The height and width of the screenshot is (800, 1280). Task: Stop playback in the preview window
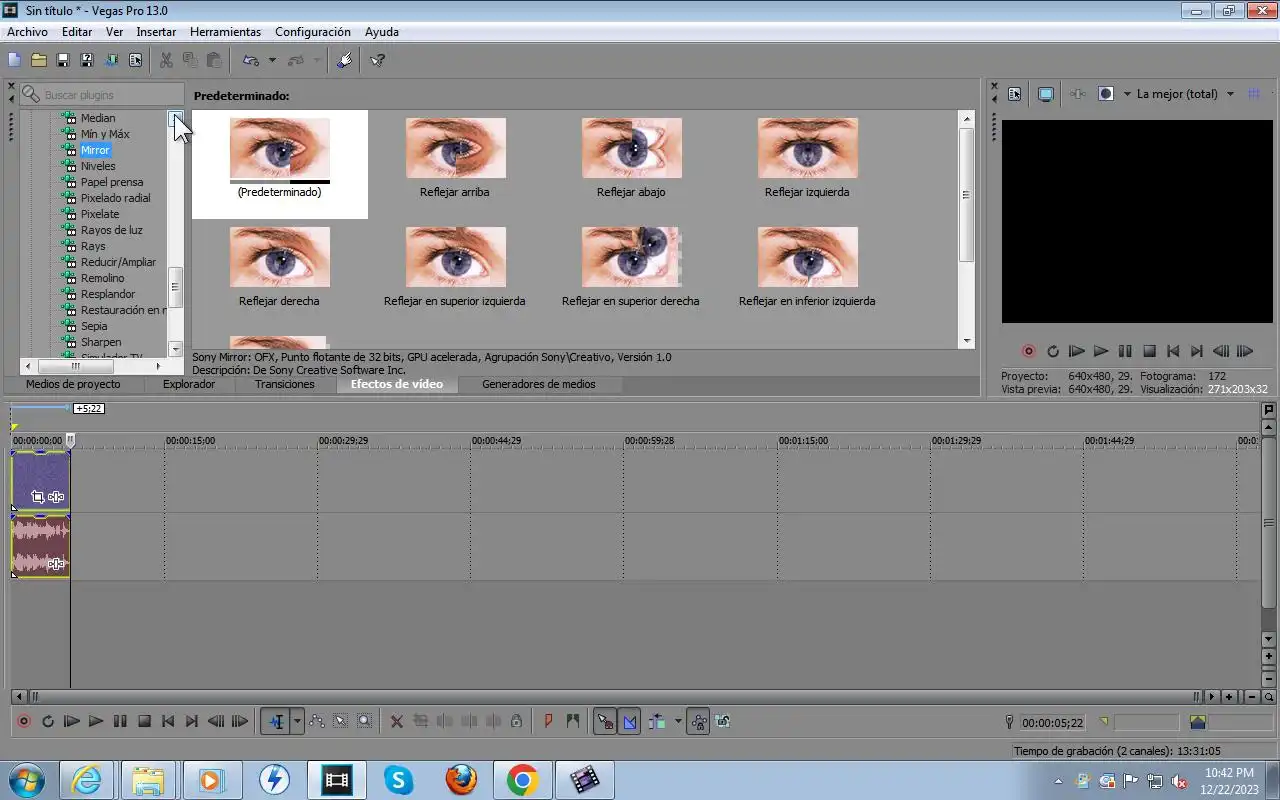pyautogui.click(x=1149, y=351)
